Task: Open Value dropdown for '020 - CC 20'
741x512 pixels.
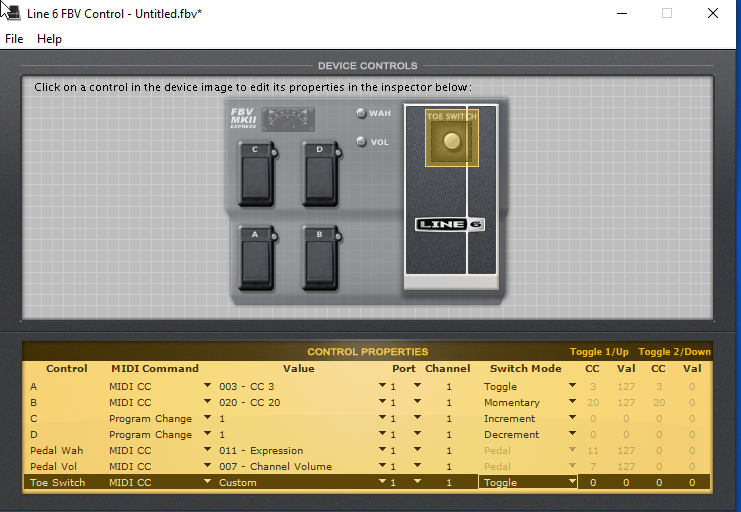Action: pos(382,402)
